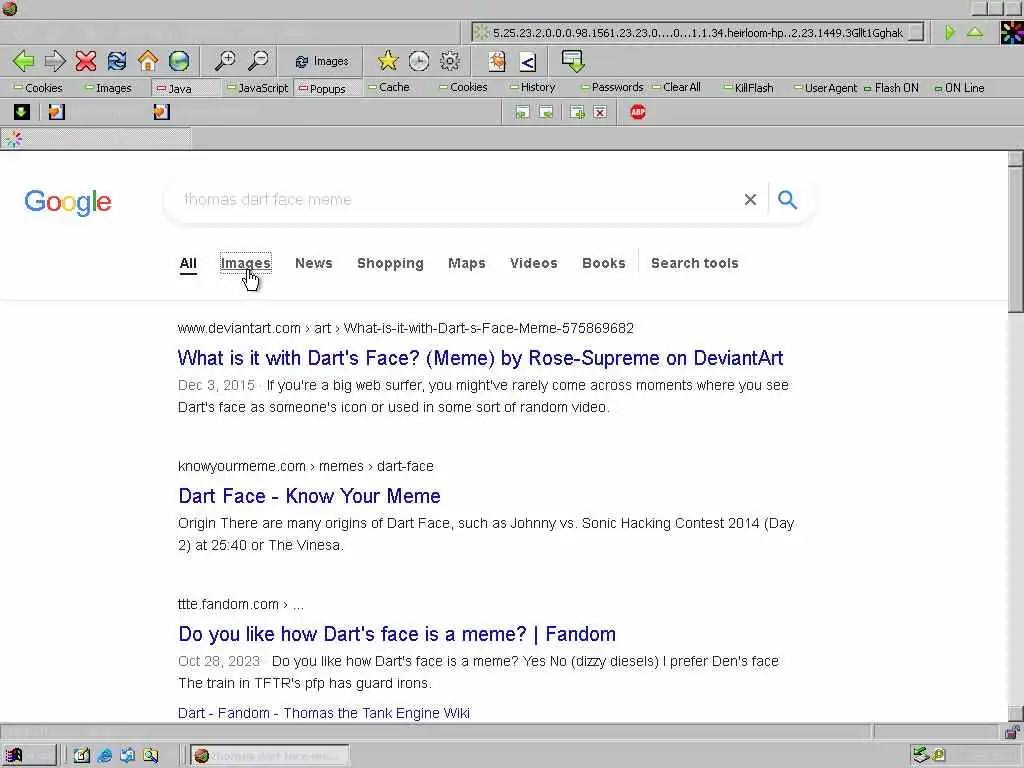Click the bug document icon in the toolbar
This screenshot has width=1024, height=768.
497,61
